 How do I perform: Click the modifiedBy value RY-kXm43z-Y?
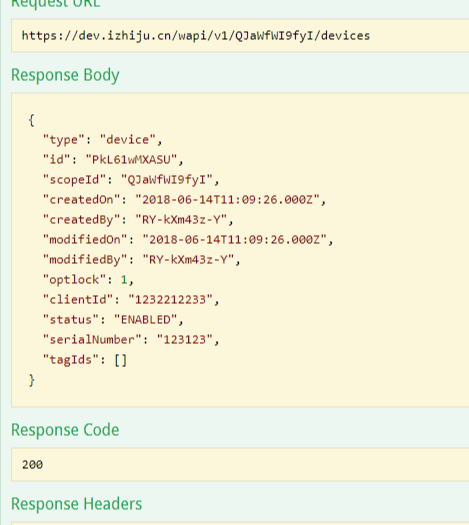tap(188, 259)
